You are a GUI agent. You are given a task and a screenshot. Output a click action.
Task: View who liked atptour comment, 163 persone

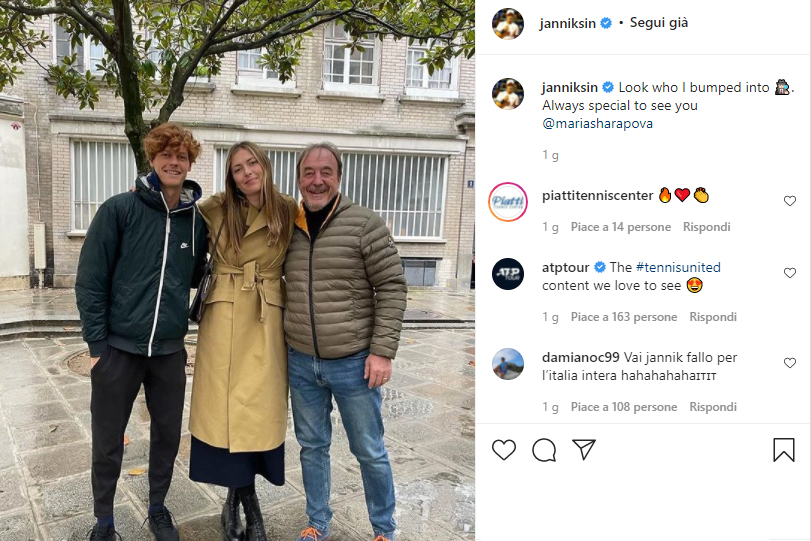(x=624, y=317)
